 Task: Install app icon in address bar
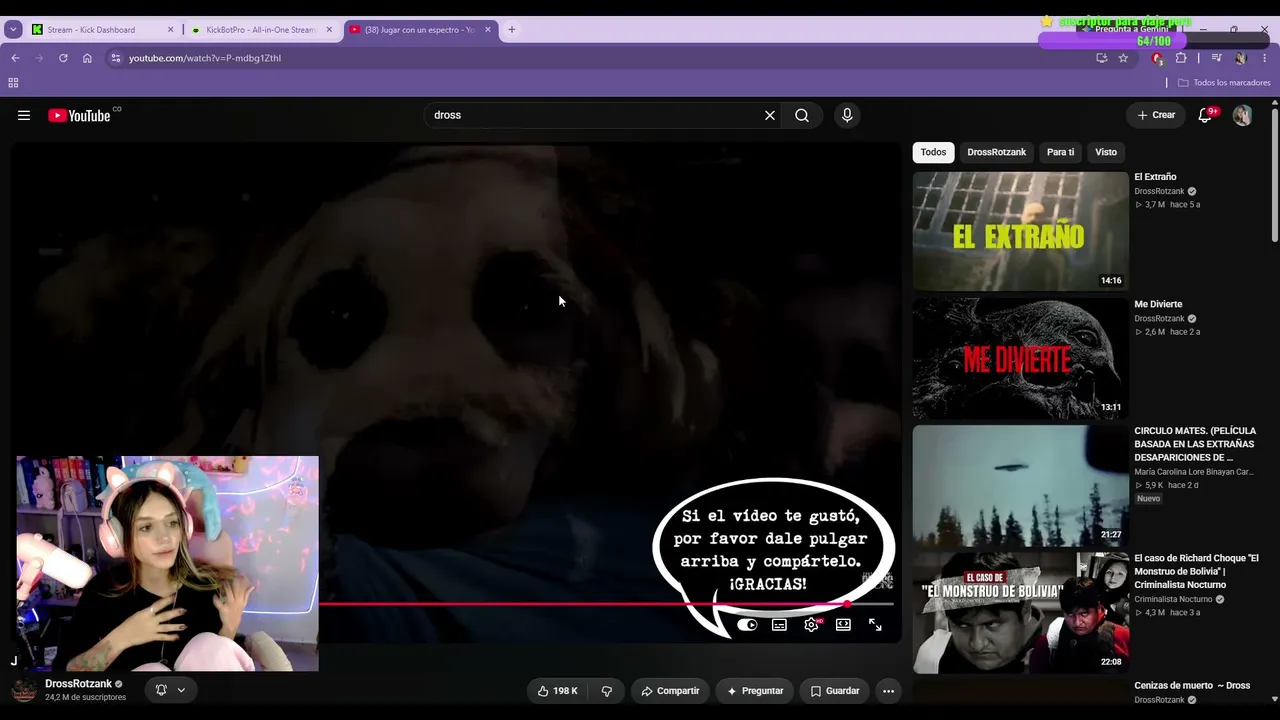coord(1102,58)
